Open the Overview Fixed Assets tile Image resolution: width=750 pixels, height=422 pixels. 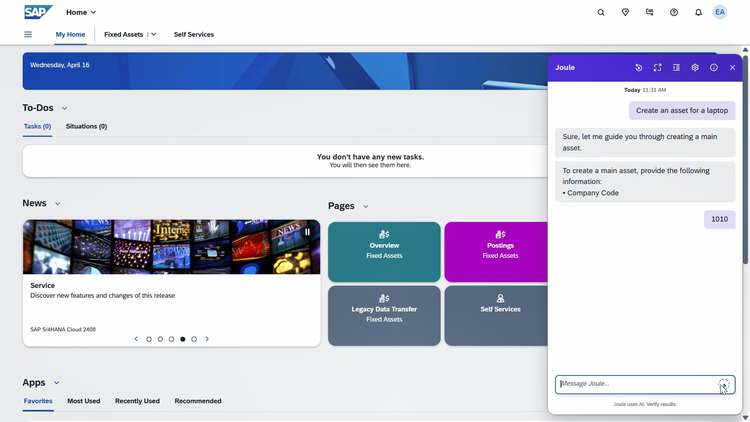[384, 252]
